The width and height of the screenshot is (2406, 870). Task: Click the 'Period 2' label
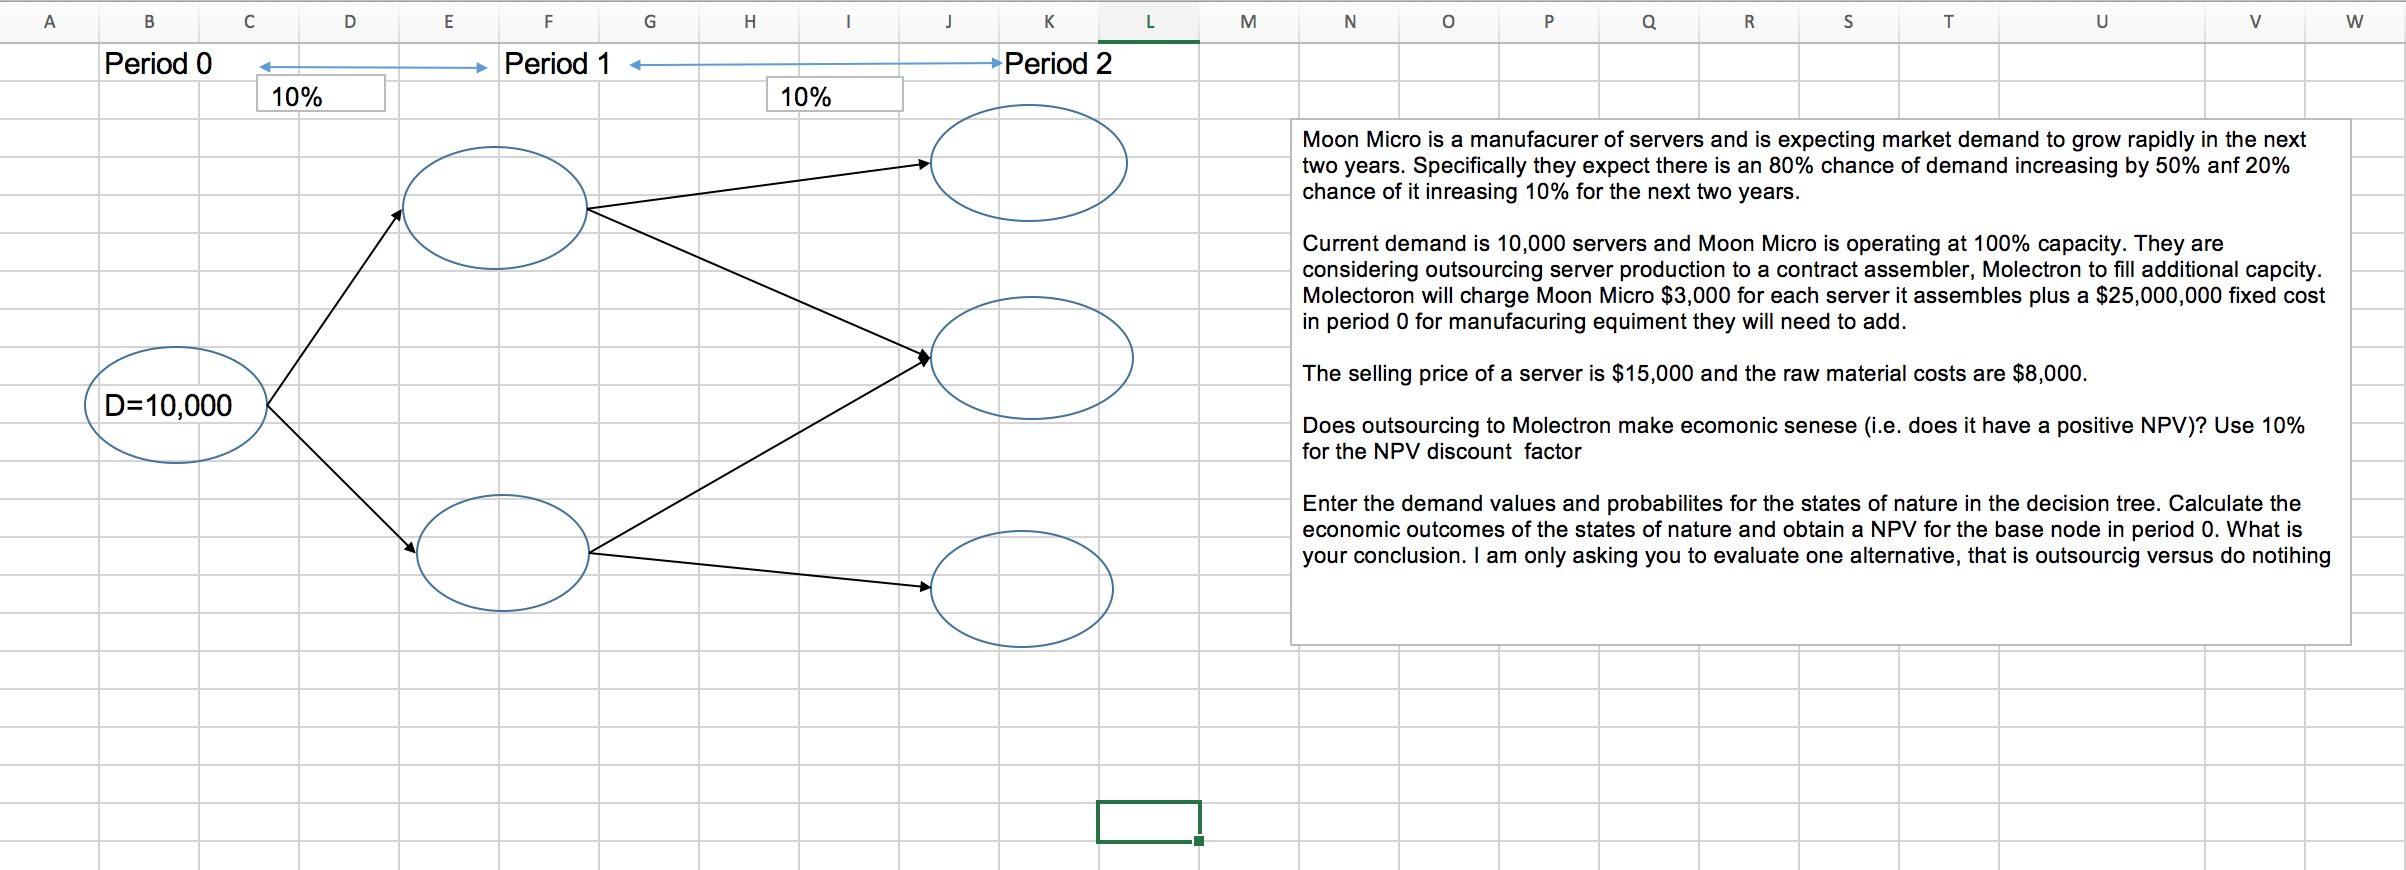coord(1058,64)
